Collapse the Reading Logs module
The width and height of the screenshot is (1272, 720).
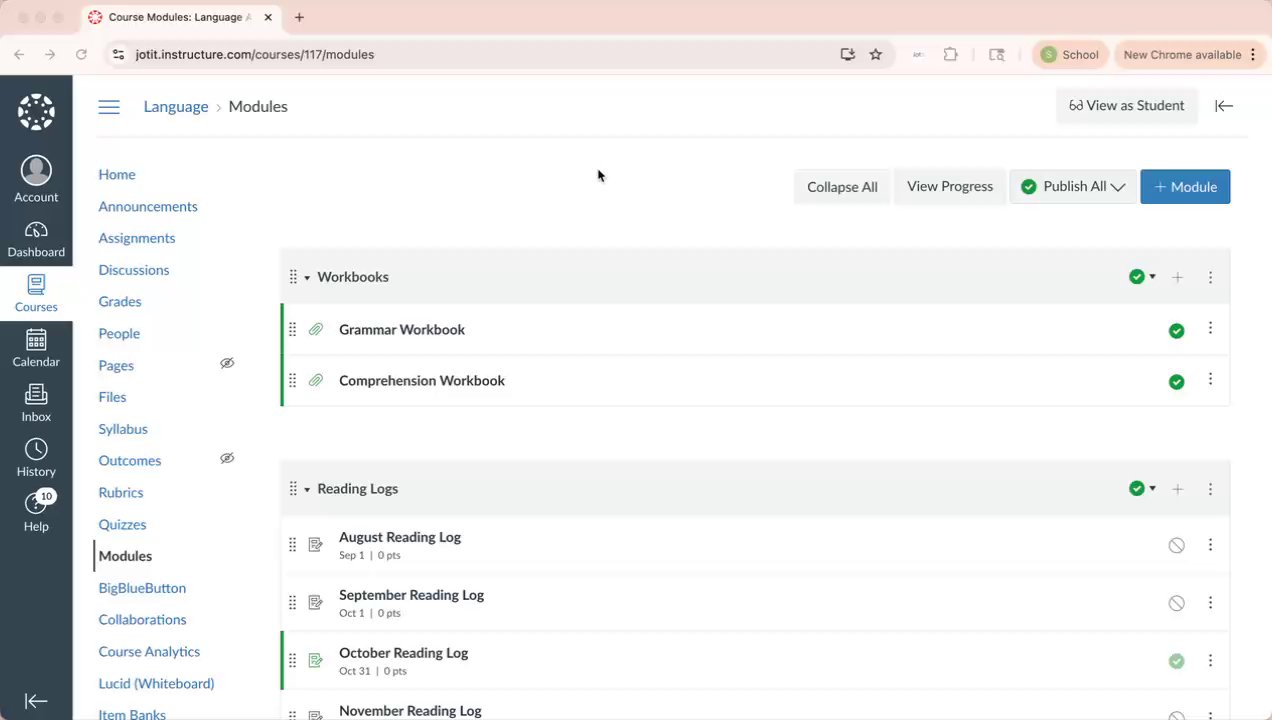pyautogui.click(x=307, y=490)
